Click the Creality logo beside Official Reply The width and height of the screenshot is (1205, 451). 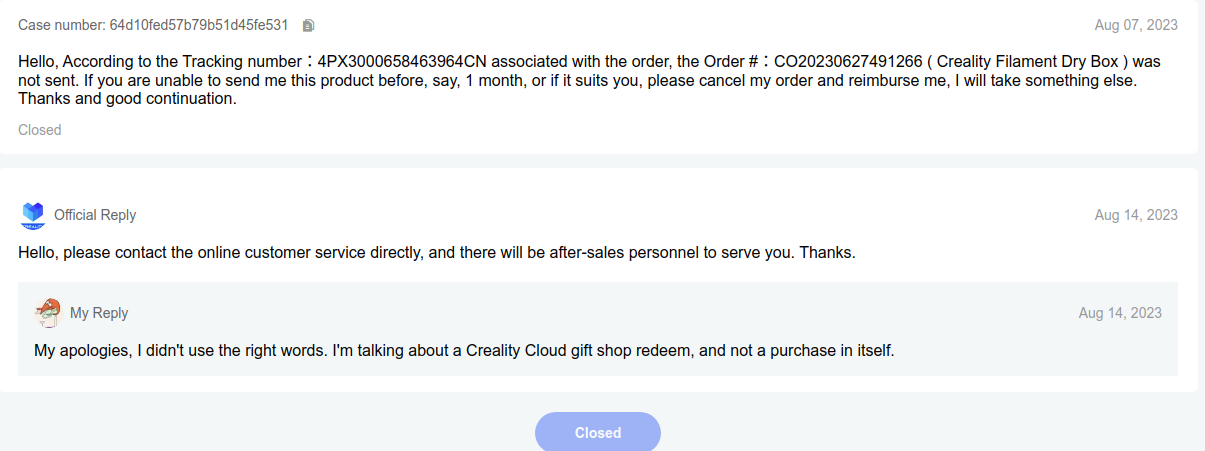(33, 214)
